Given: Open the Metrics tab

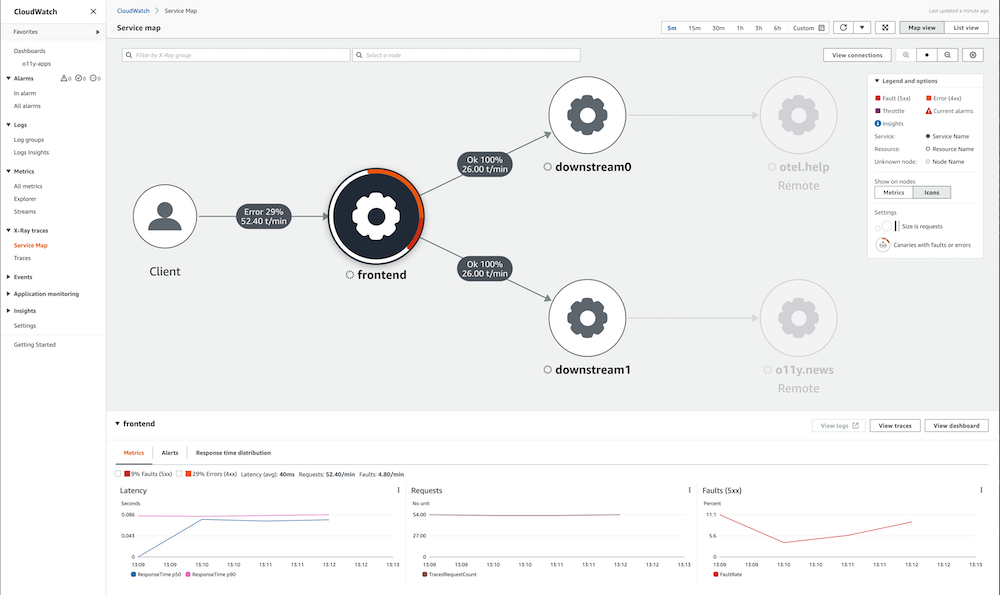Looking at the screenshot, I should tap(134, 453).
